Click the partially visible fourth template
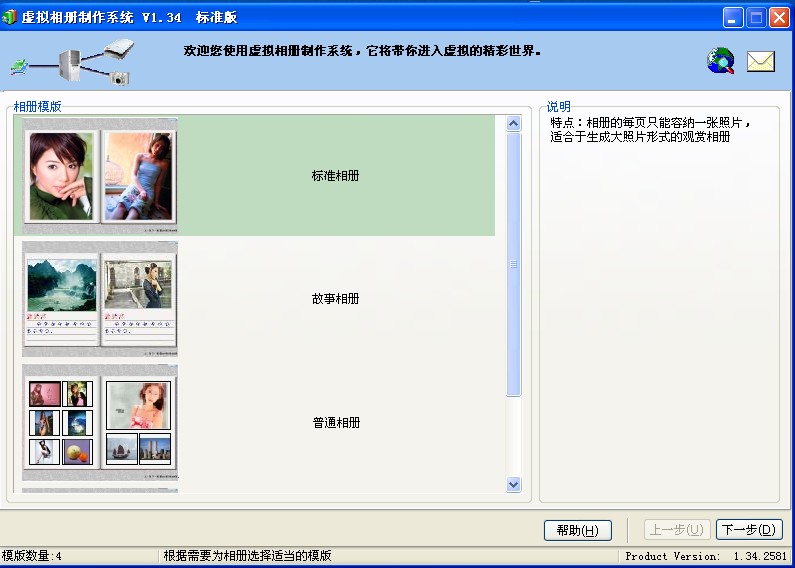Image resolution: width=795 pixels, height=568 pixels. click(x=100, y=490)
